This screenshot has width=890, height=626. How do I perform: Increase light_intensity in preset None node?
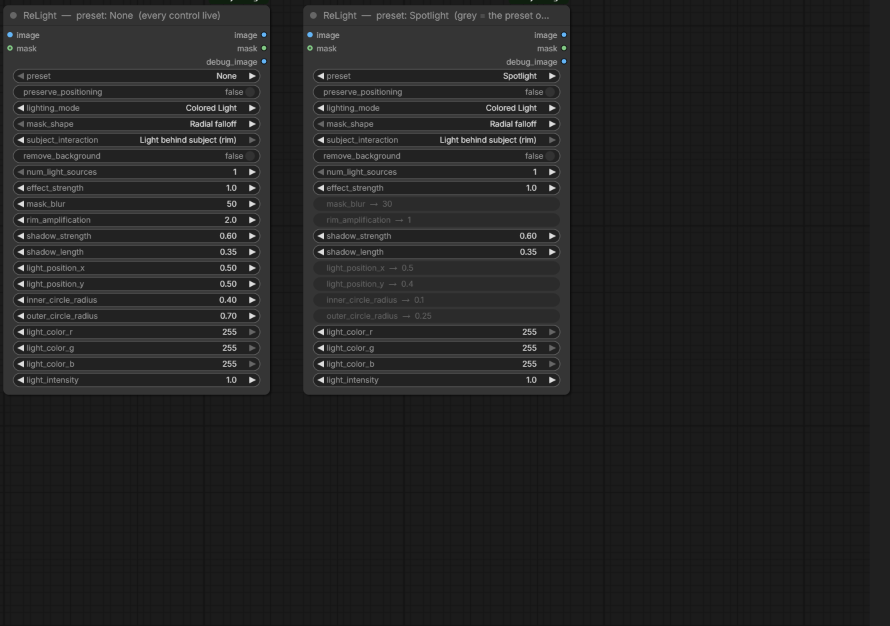click(x=252, y=380)
